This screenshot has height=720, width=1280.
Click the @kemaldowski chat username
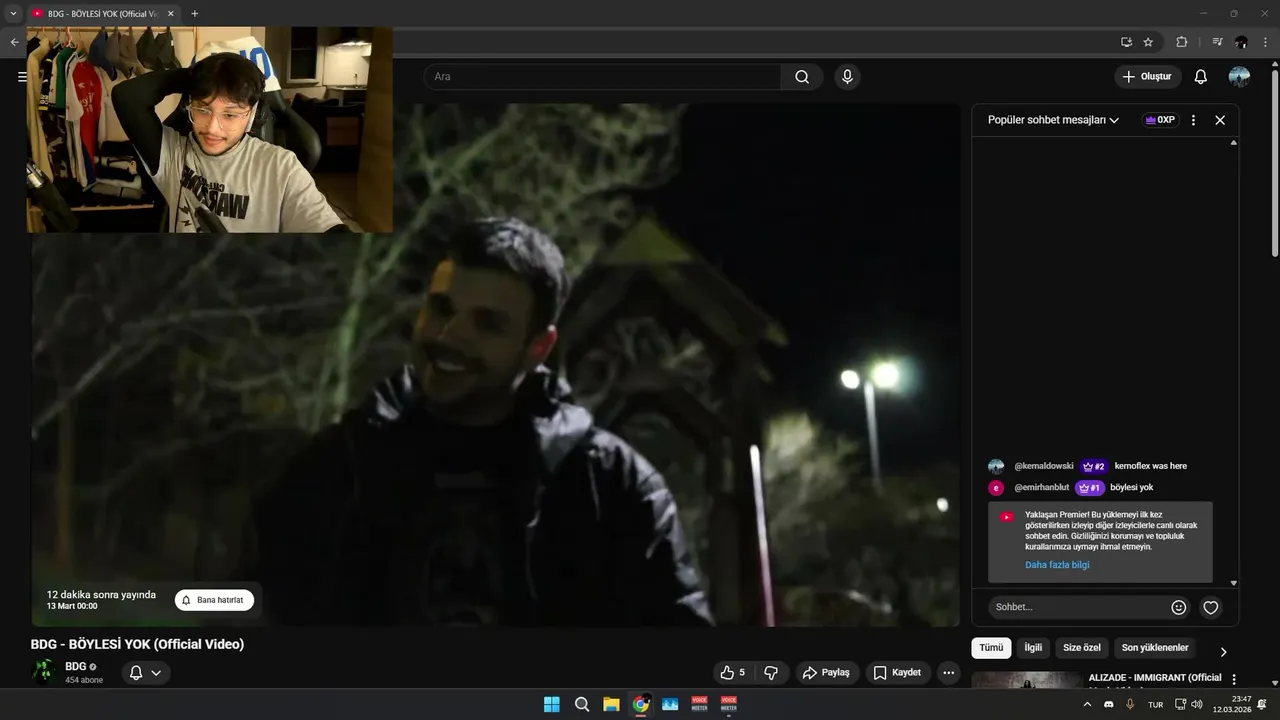click(x=1044, y=466)
